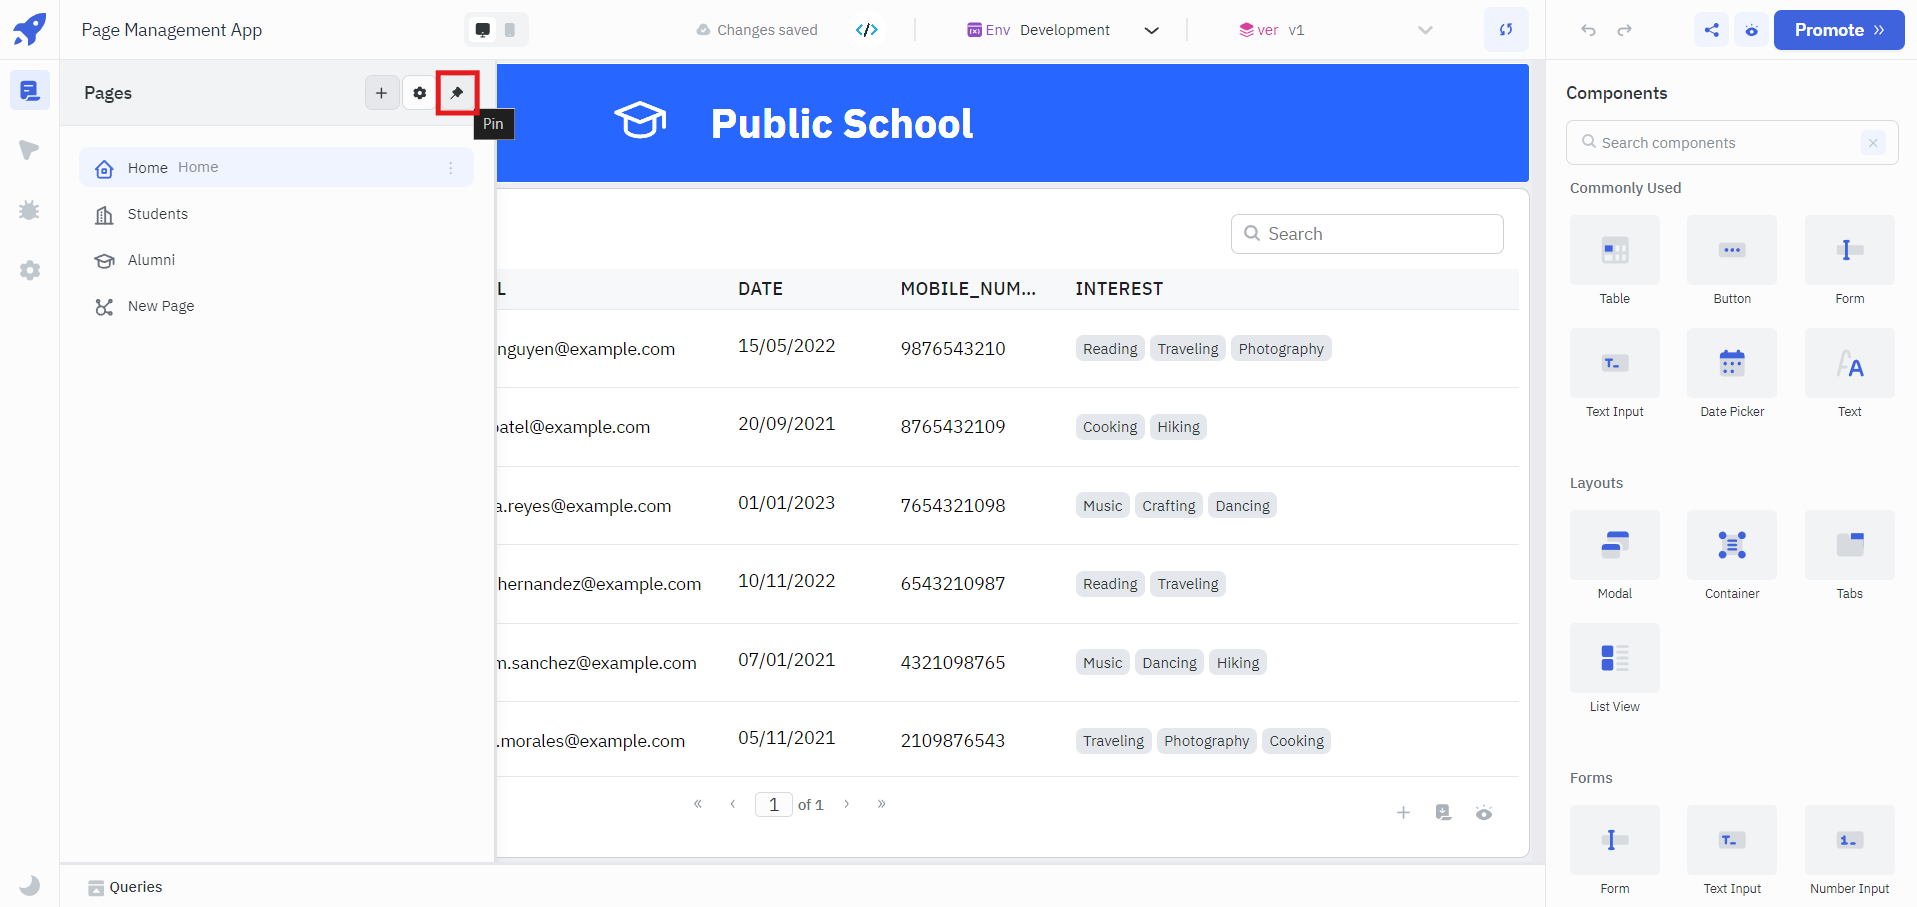Select the Table component
This screenshot has width=1917, height=907.
coord(1615,261)
